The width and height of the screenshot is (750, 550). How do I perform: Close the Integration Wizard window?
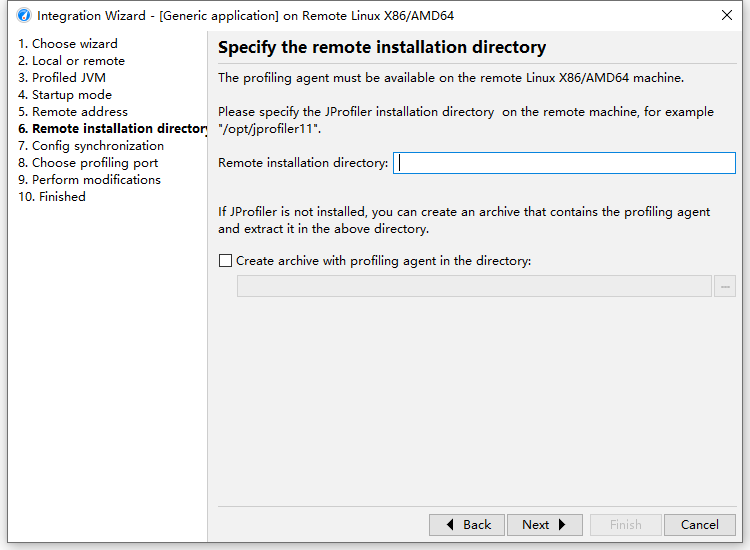click(x=726, y=16)
